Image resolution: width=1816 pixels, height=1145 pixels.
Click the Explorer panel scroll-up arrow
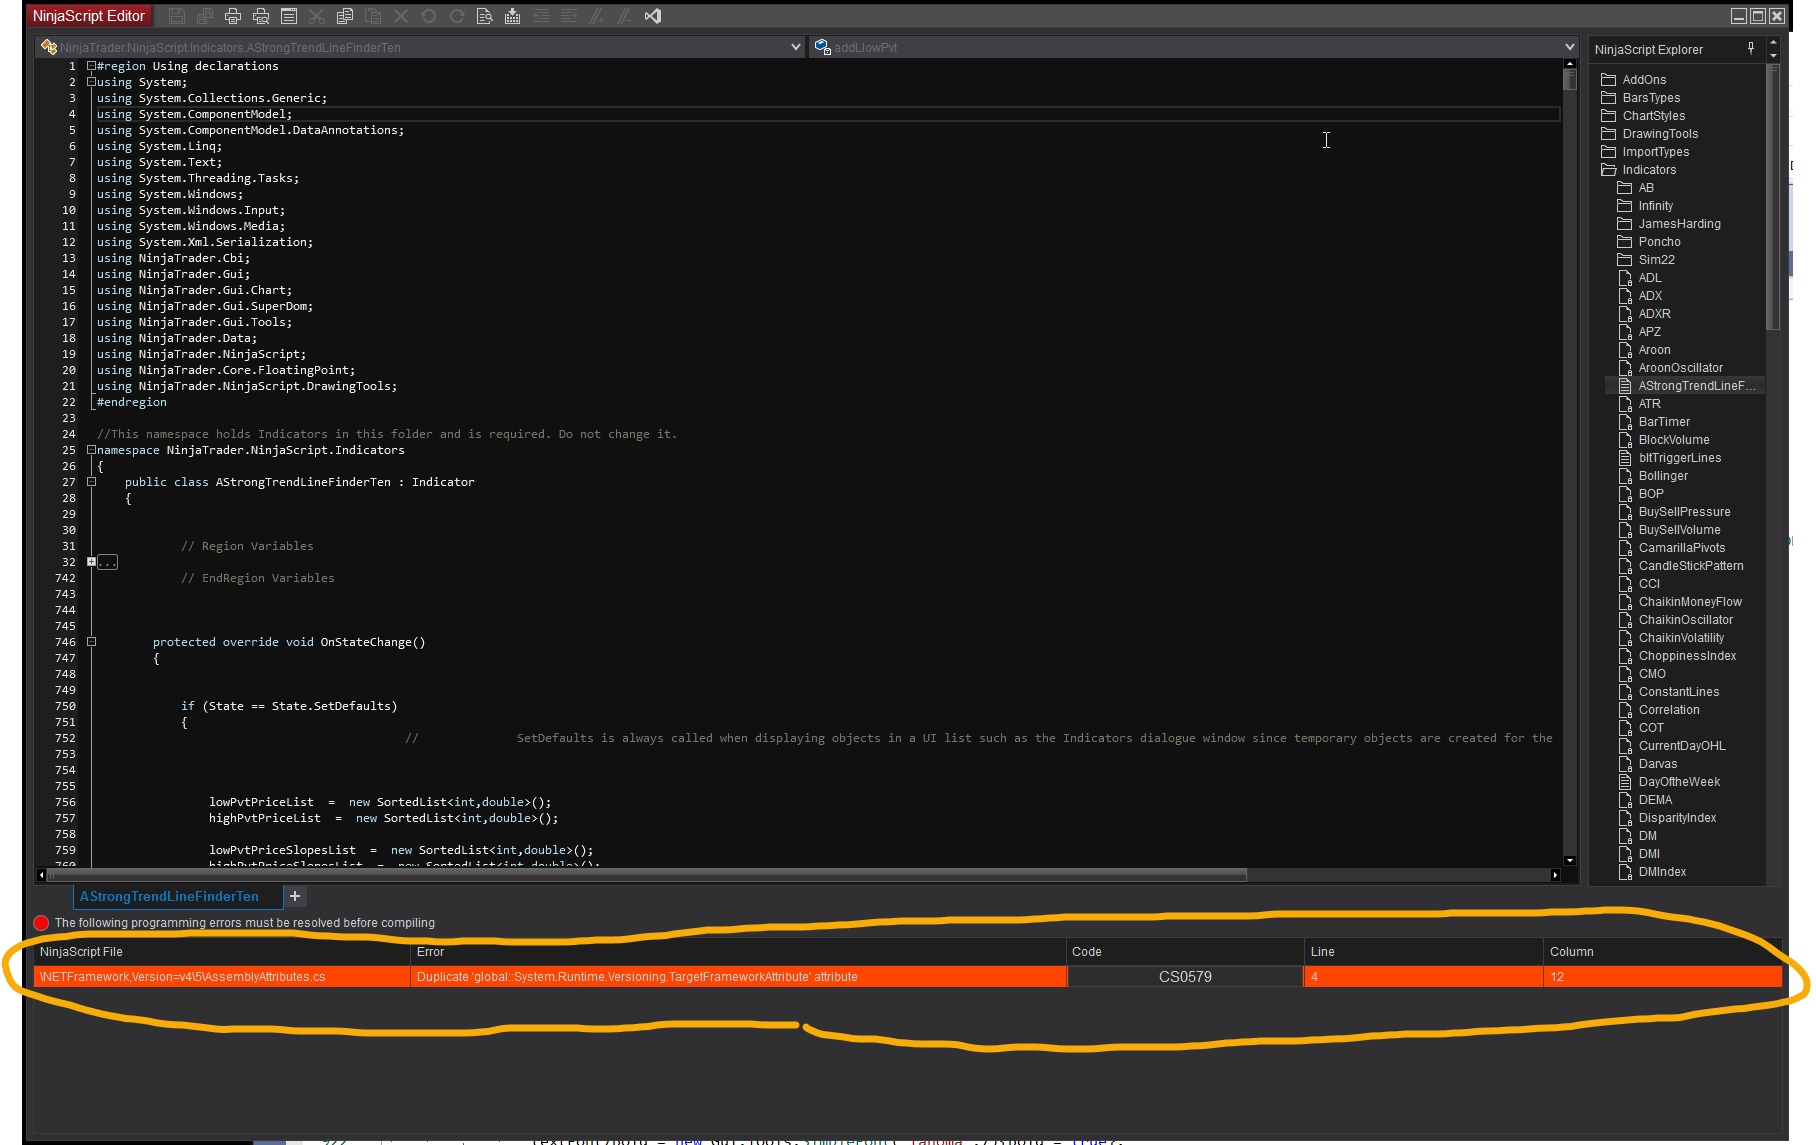1773,43
